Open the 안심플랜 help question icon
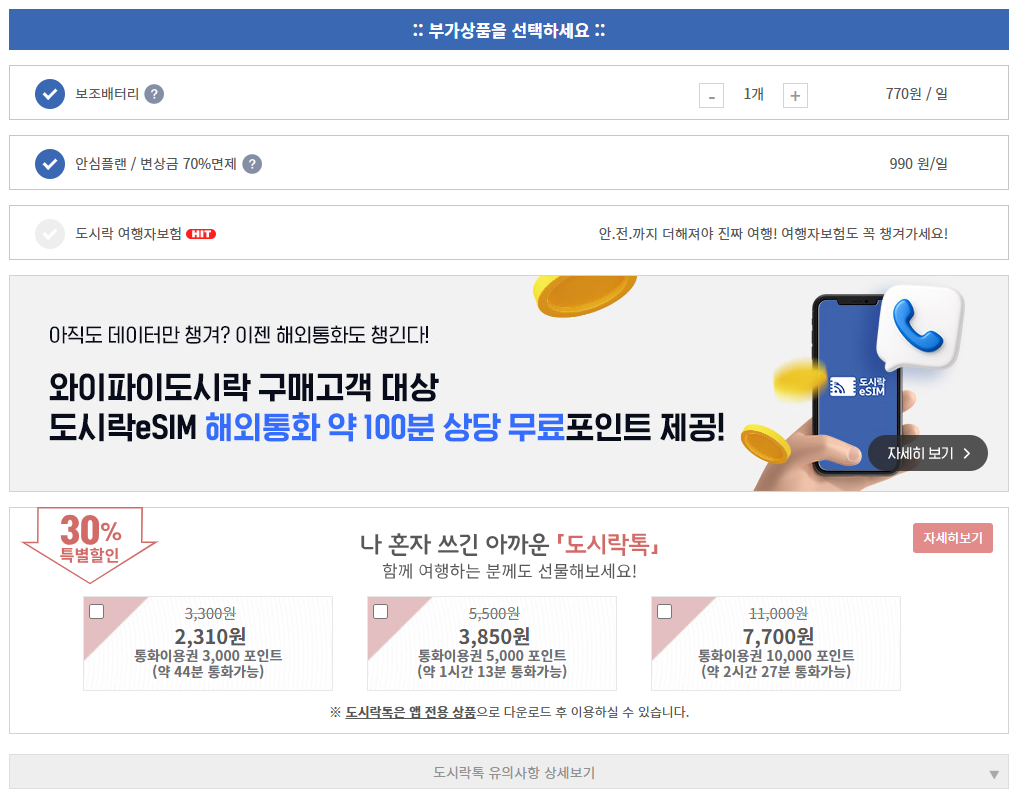This screenshot has height=798, width=1023. [x=252, y=164]
